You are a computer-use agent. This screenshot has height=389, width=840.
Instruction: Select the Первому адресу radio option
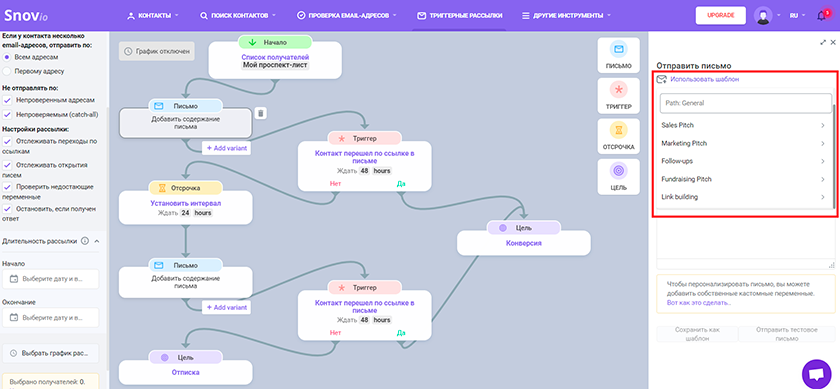coord(7,71)
